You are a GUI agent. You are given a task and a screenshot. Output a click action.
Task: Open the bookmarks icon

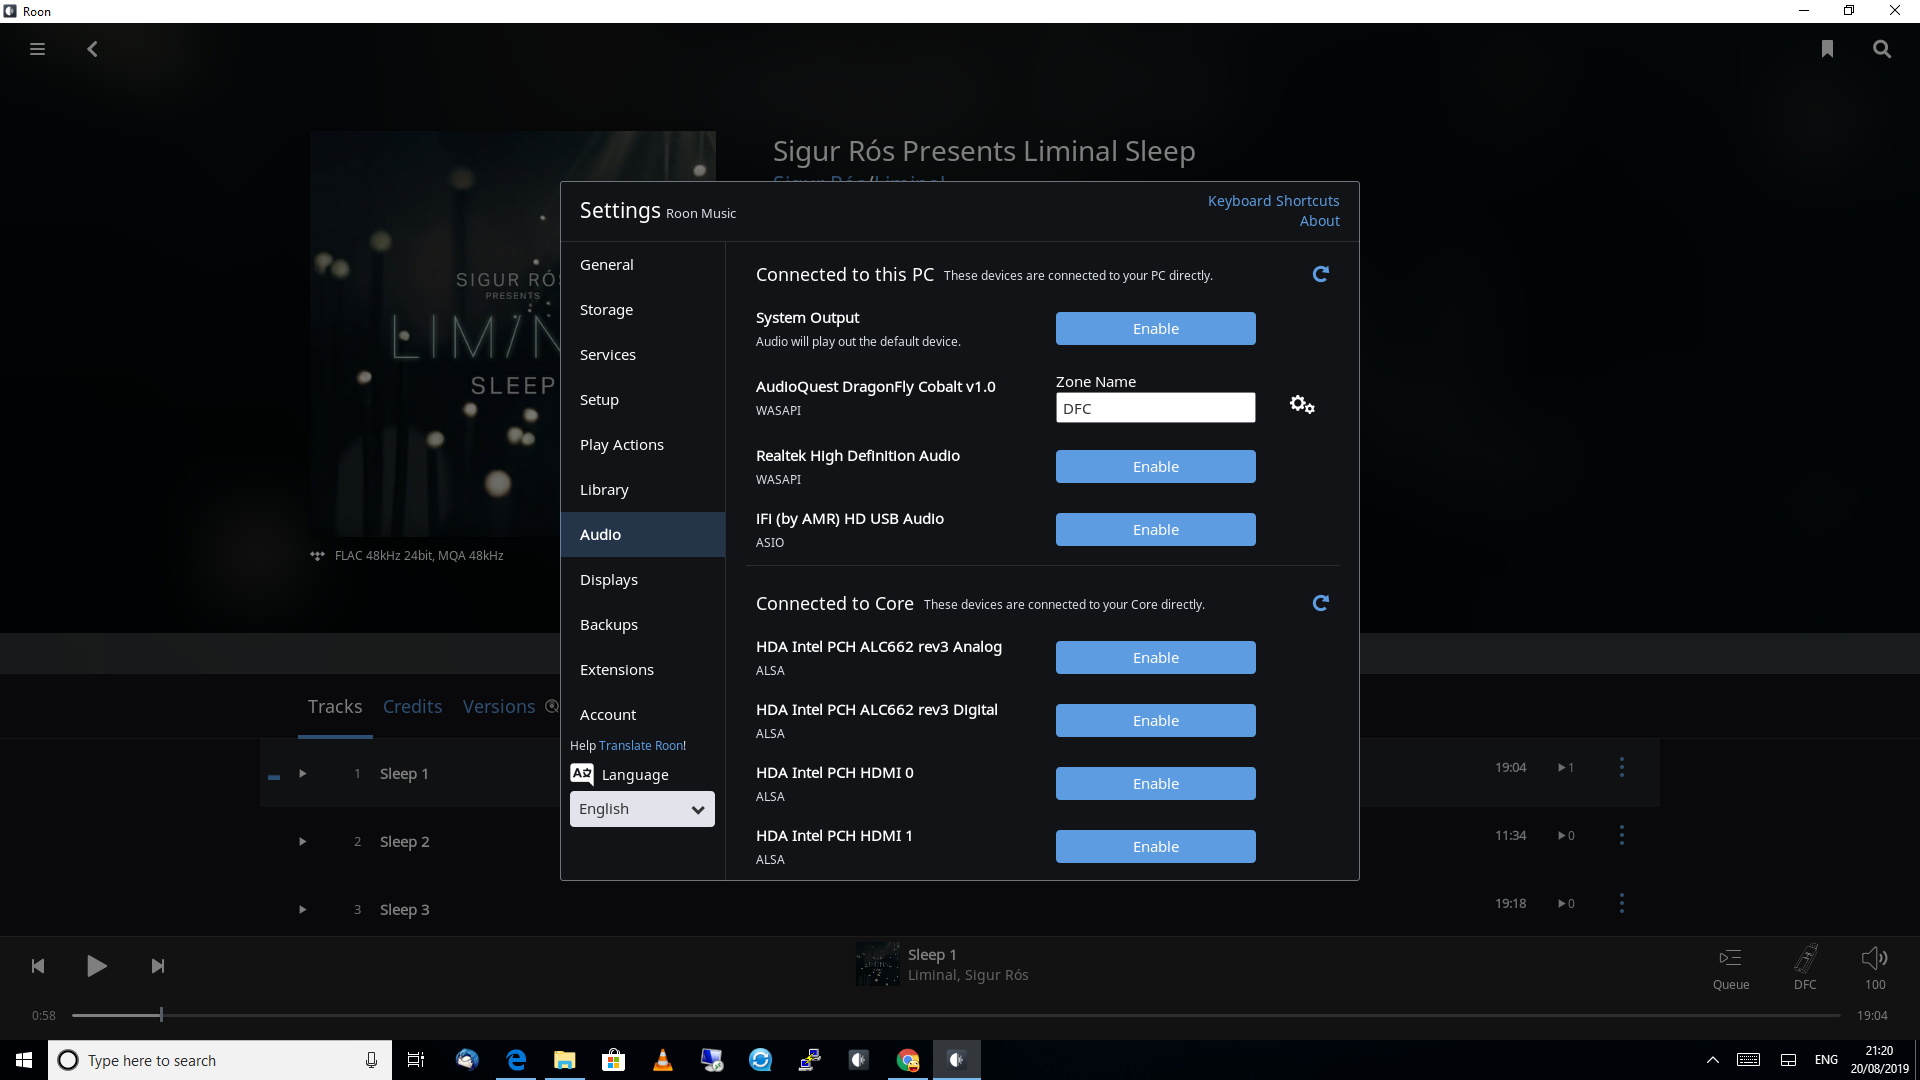pyautogui.click(x=1827, y=49)
